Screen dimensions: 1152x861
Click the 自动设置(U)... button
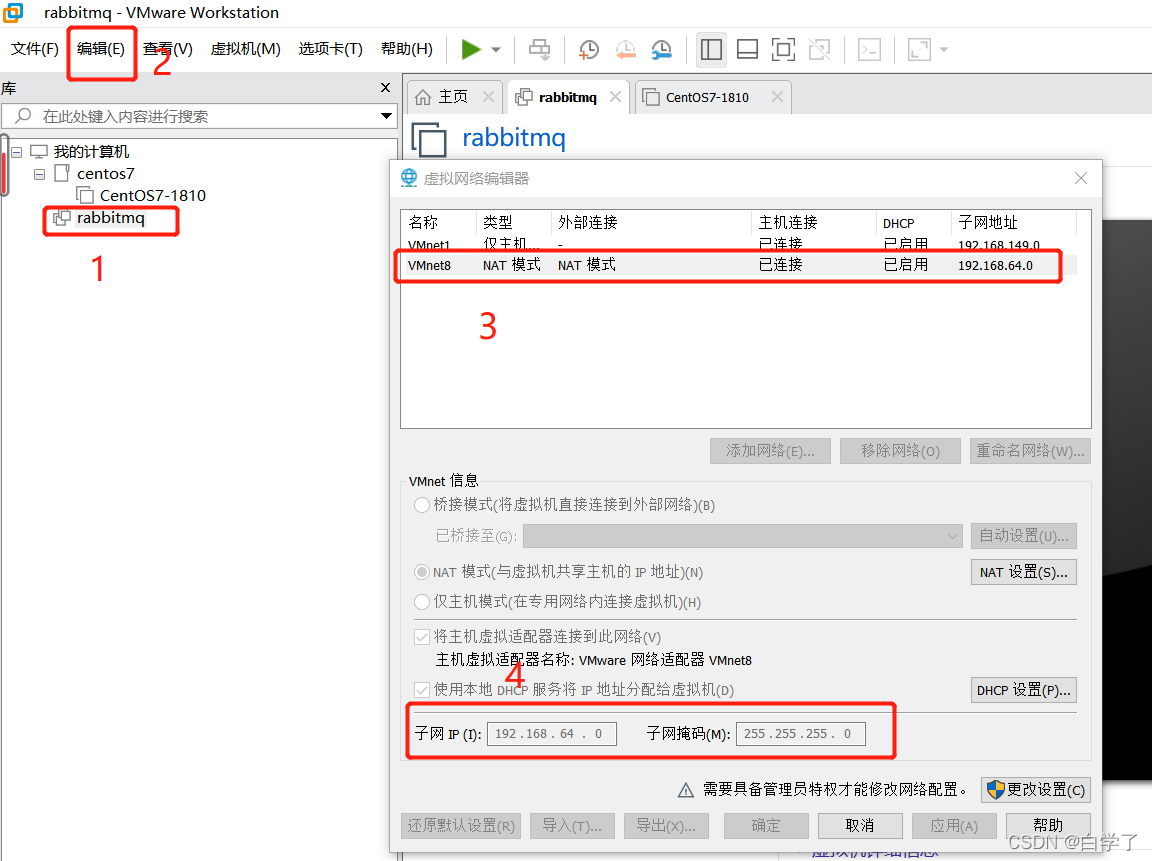tap(1023, 536)
